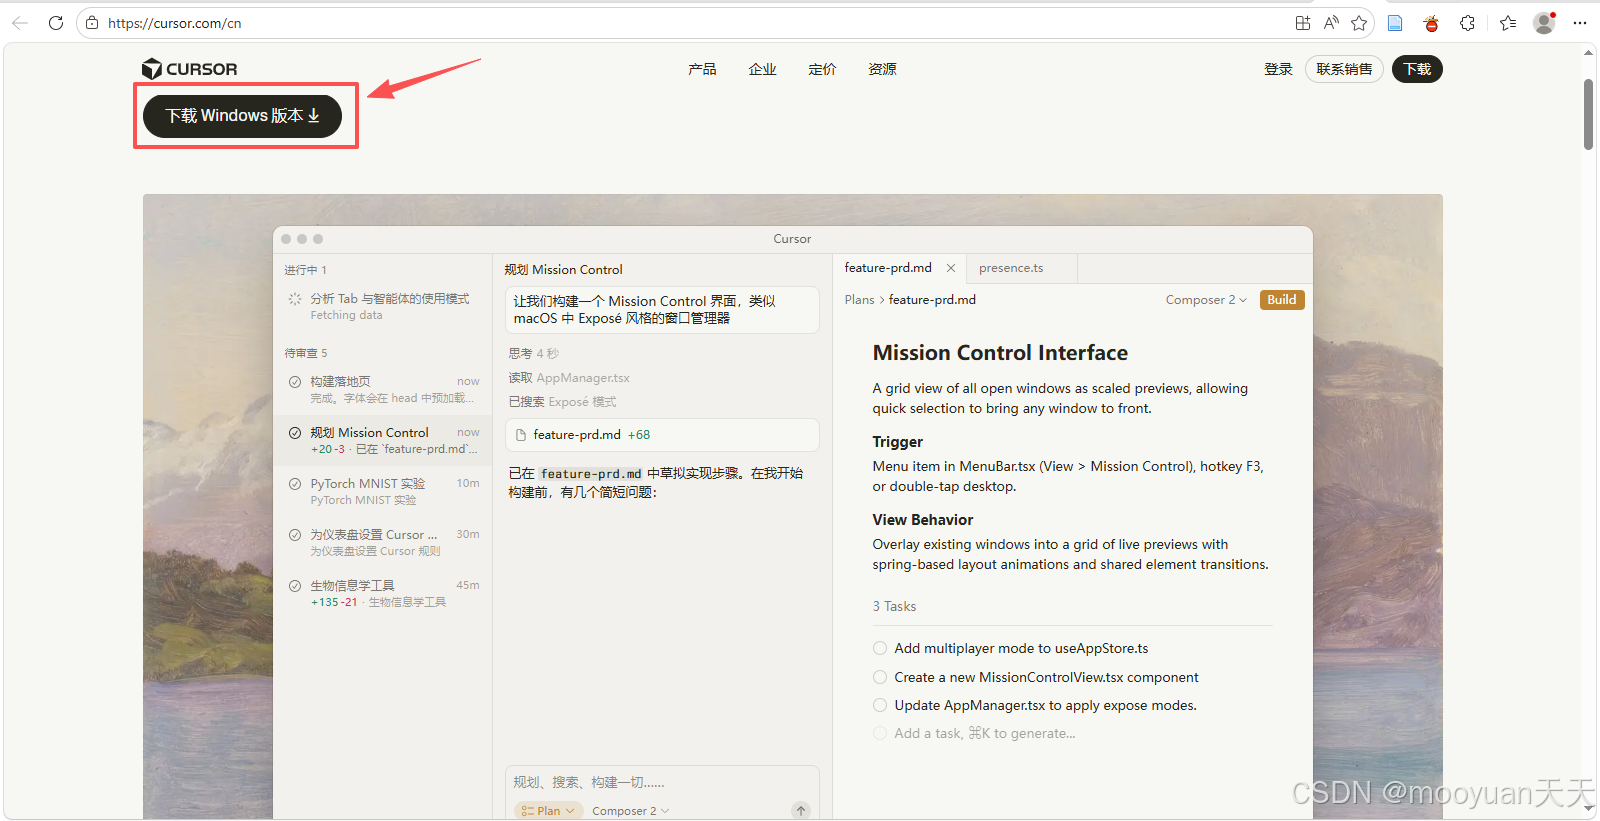Select the 生物信息学工具 task row
This screenshot has height=821, width=1600.
[384, 593]
